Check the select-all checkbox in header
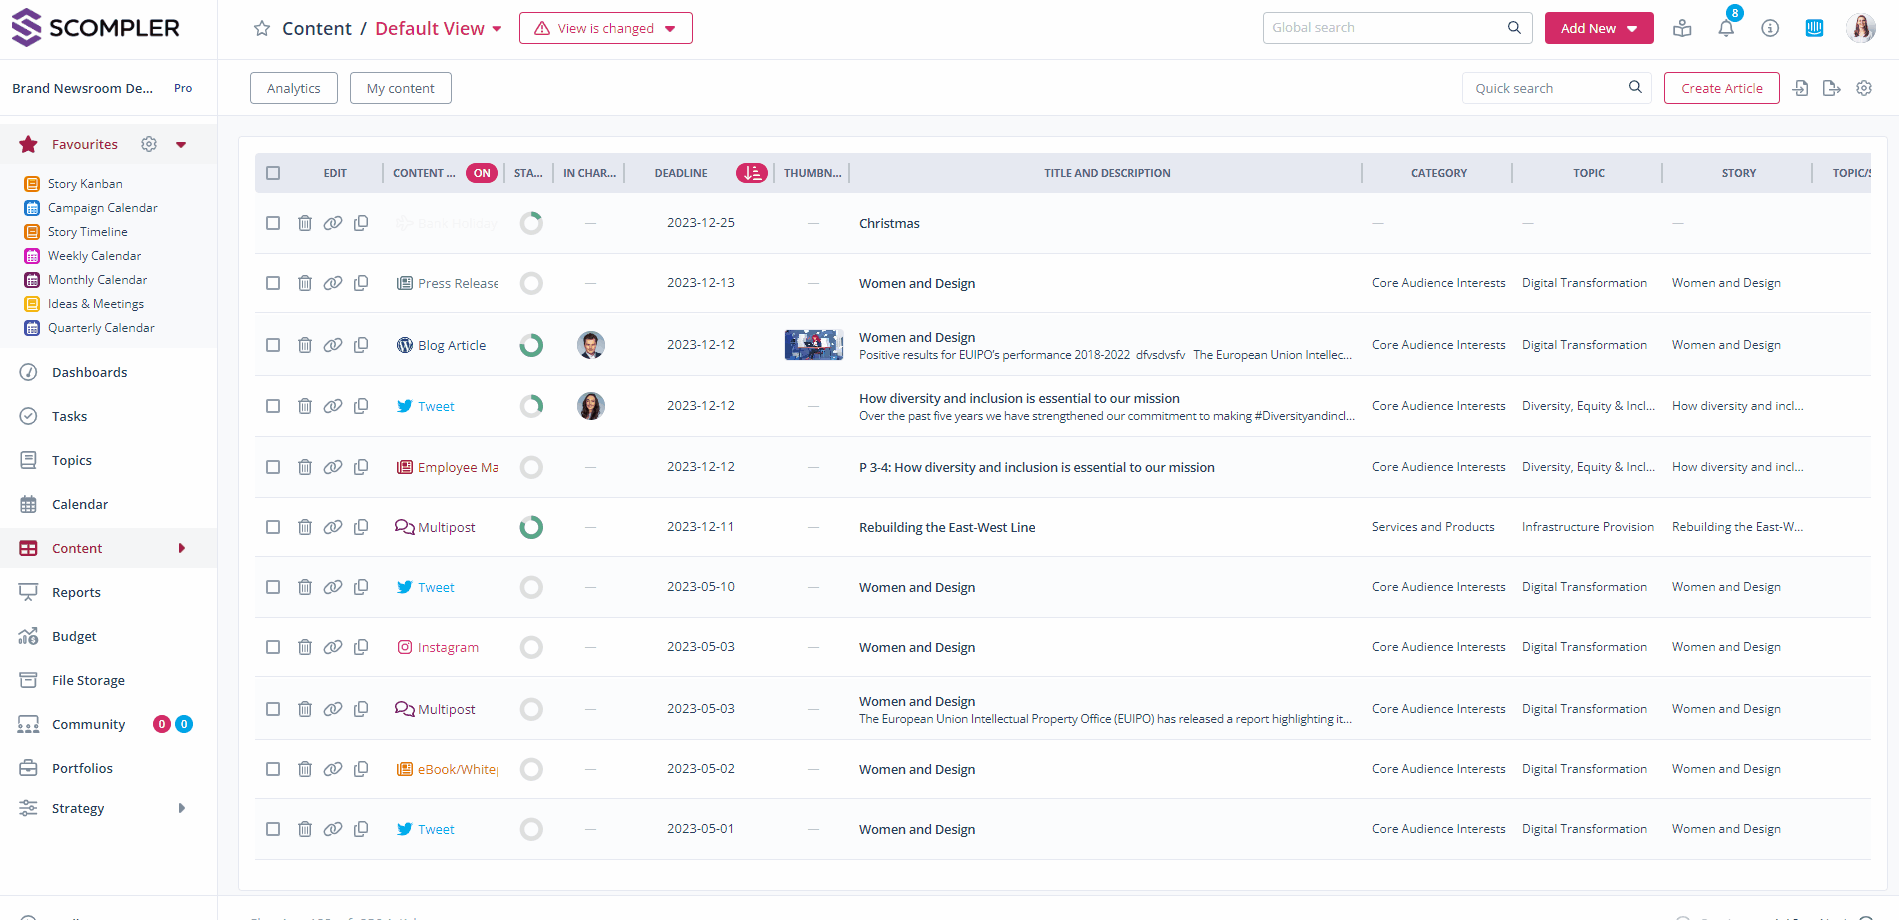The height and width of the screenshot is (920, 1899). [x=273, y=173]
